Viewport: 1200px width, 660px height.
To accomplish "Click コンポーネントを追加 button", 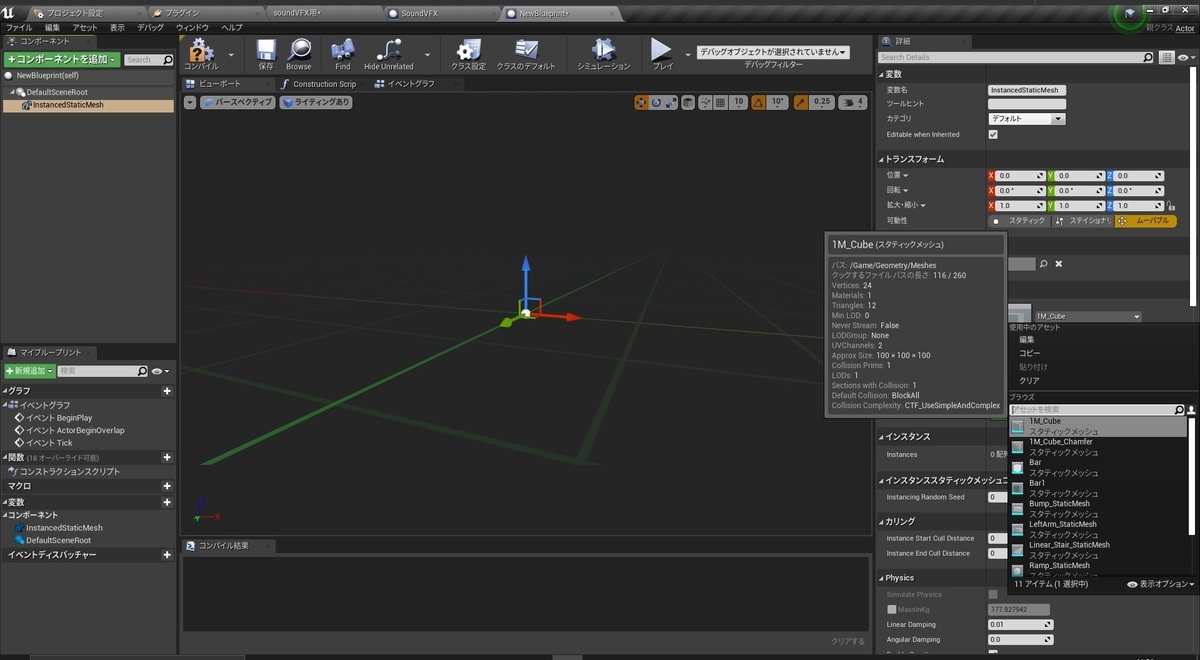I will 61,60.
